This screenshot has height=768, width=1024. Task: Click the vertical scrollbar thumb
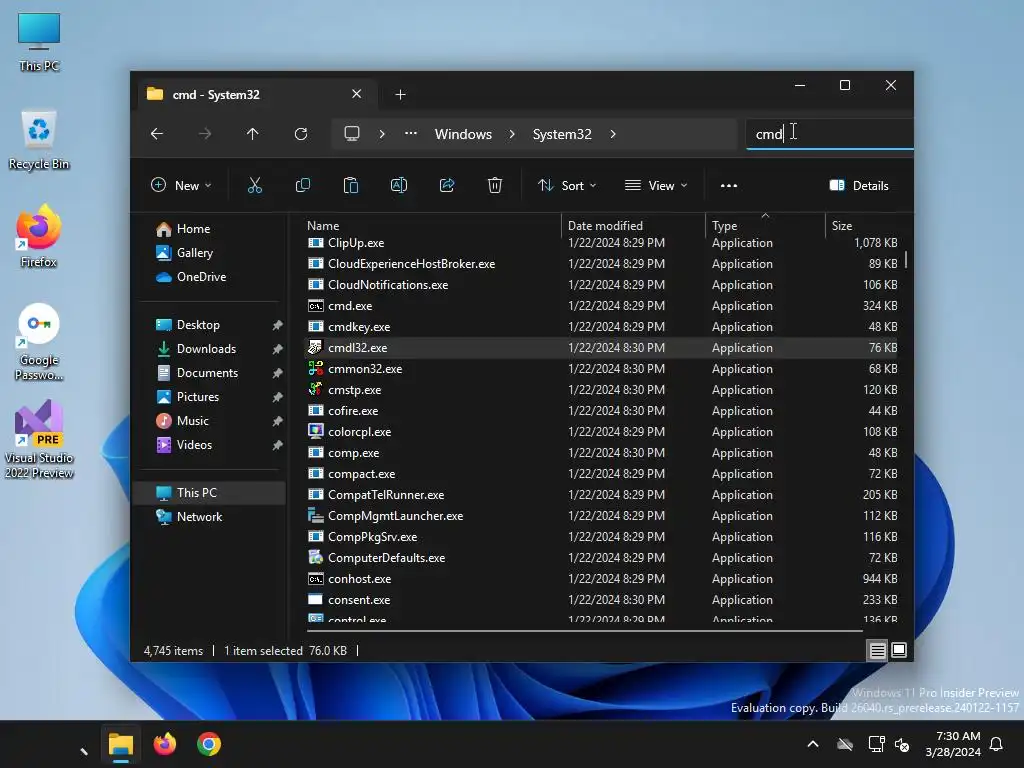click(906, 259)
